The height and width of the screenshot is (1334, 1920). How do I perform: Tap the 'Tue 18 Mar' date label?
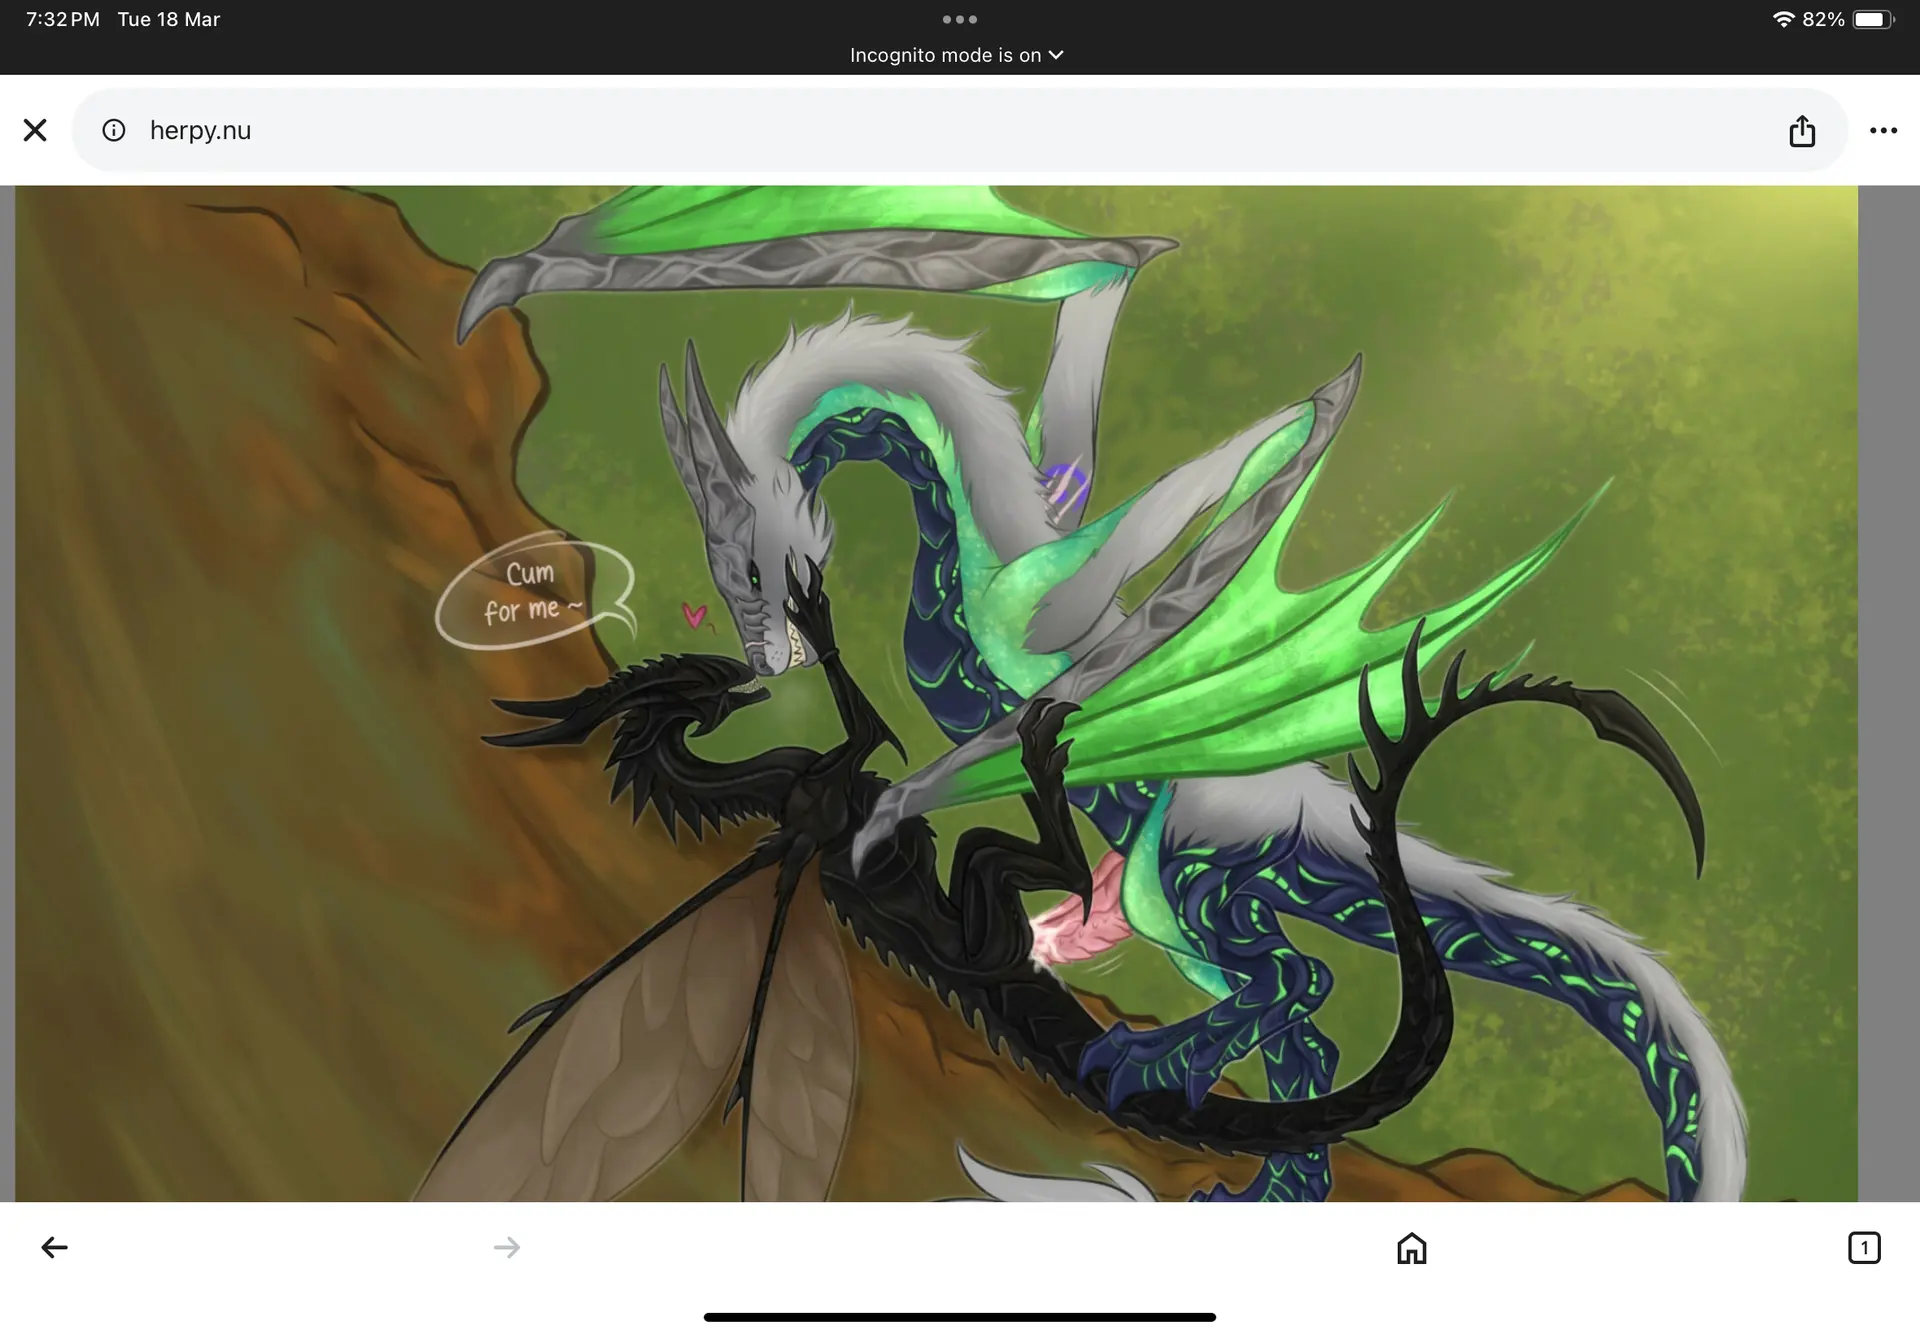pyautogui.click(x=168, y=19)
